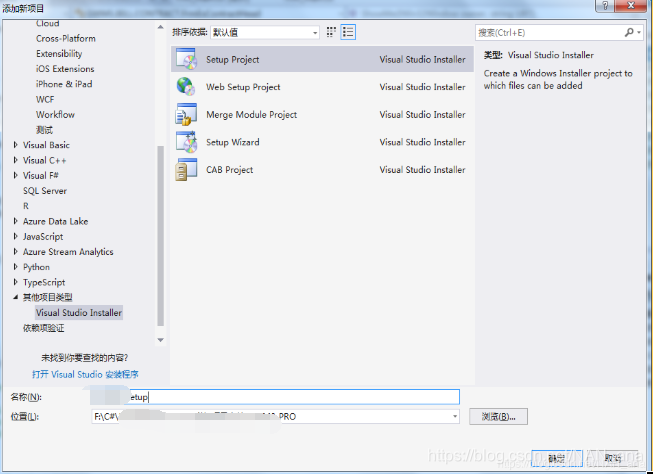653x474 pixels.
Task: Open the search options dropdown arrow
Action: (639, 32)
